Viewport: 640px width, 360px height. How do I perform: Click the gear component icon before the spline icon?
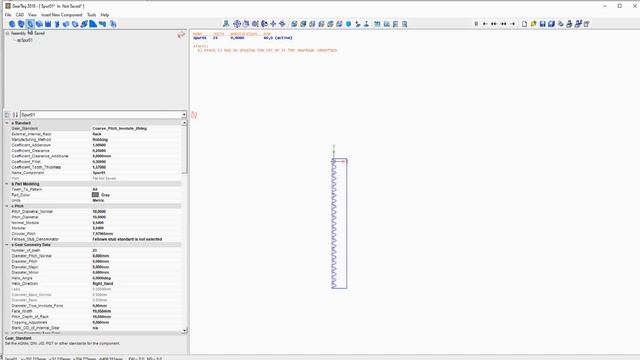(39, 24)
